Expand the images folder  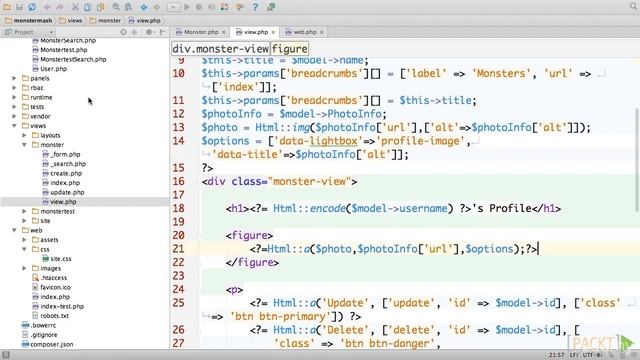click(24, 268)
